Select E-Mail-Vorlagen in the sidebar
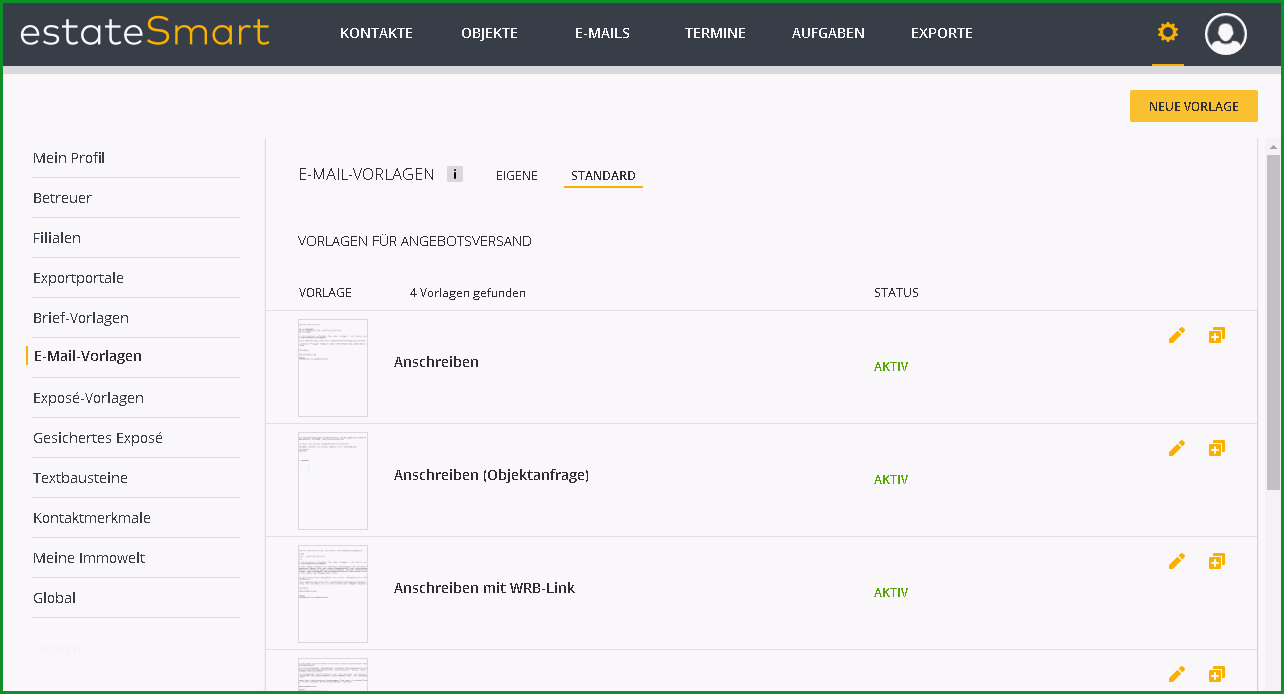1284x694 pixels. (88, 356)
